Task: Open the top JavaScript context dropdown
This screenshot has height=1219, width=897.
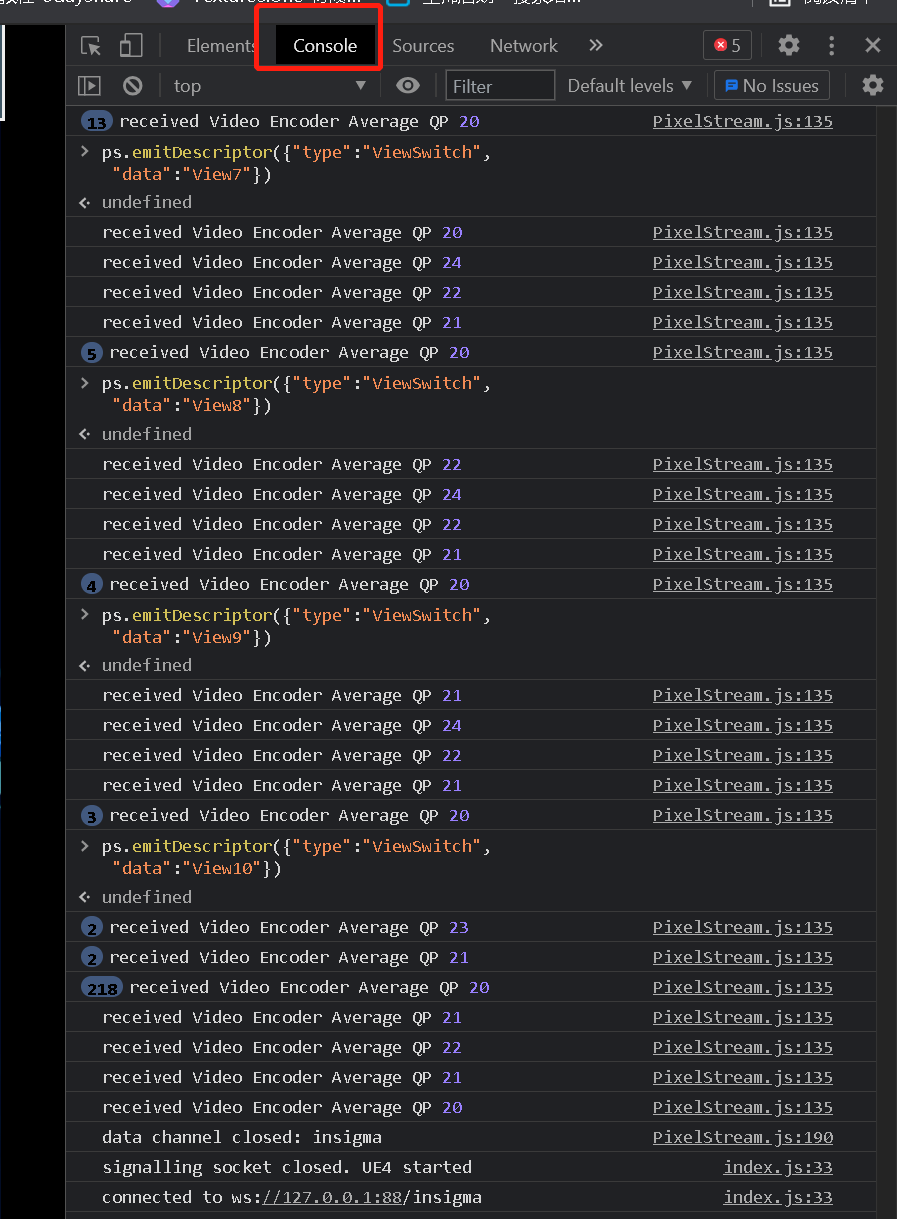Action: coord(270,86)
